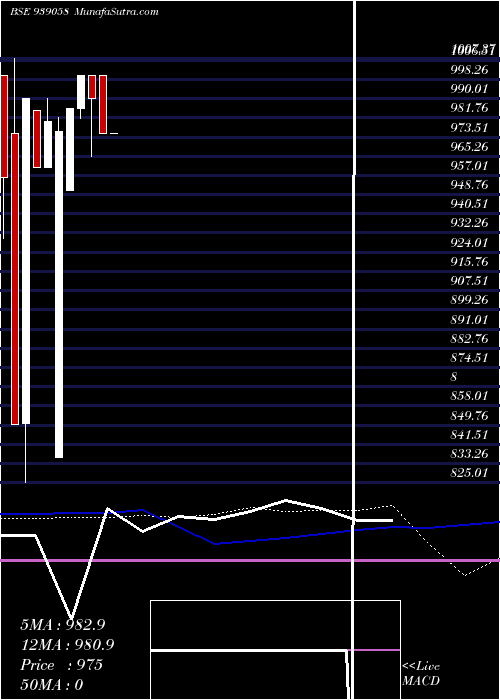Click the 12MA : 980.9 readout
This screenshot has width=500, height=700.
coord(67,645)
